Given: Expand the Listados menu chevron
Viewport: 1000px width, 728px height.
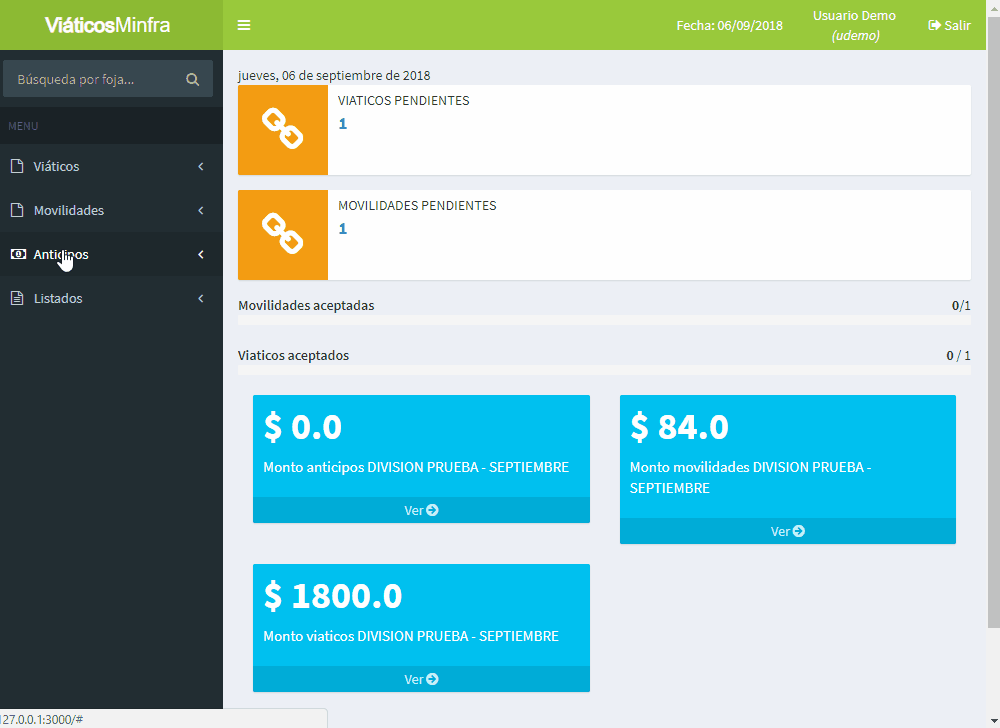Looking at the screenshot, I should [200, 299].
